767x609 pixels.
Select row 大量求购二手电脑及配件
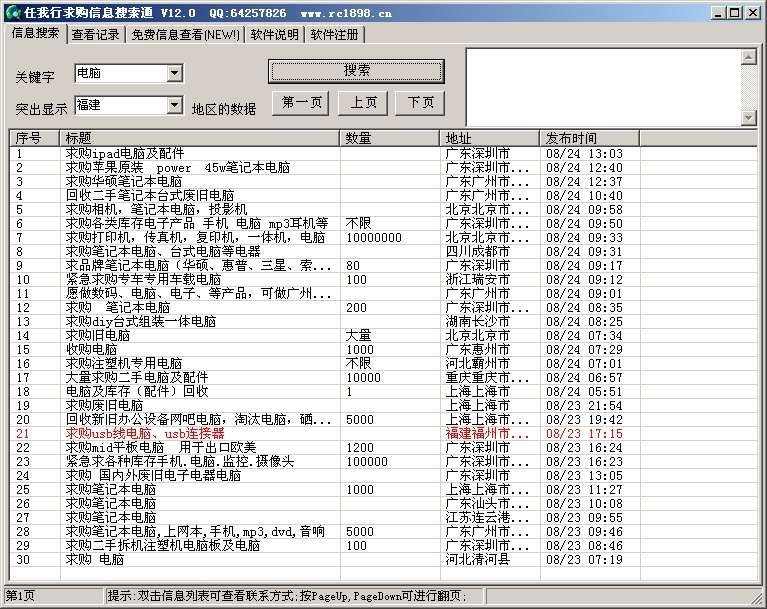(x=384, y=378)
